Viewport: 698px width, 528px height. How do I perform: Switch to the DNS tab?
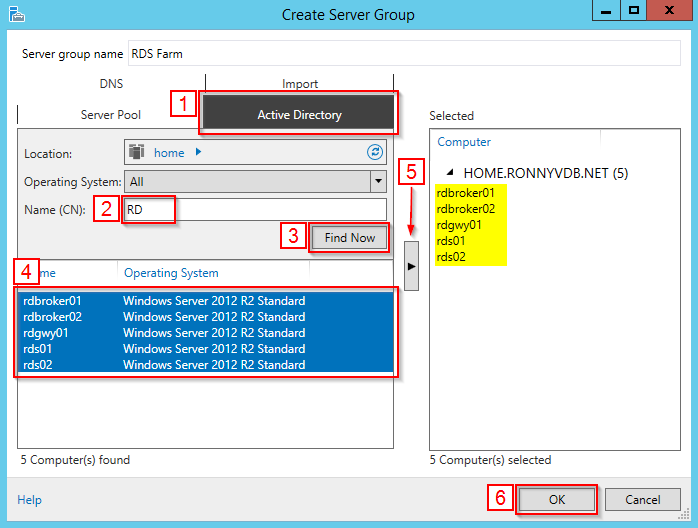(111, 84)
